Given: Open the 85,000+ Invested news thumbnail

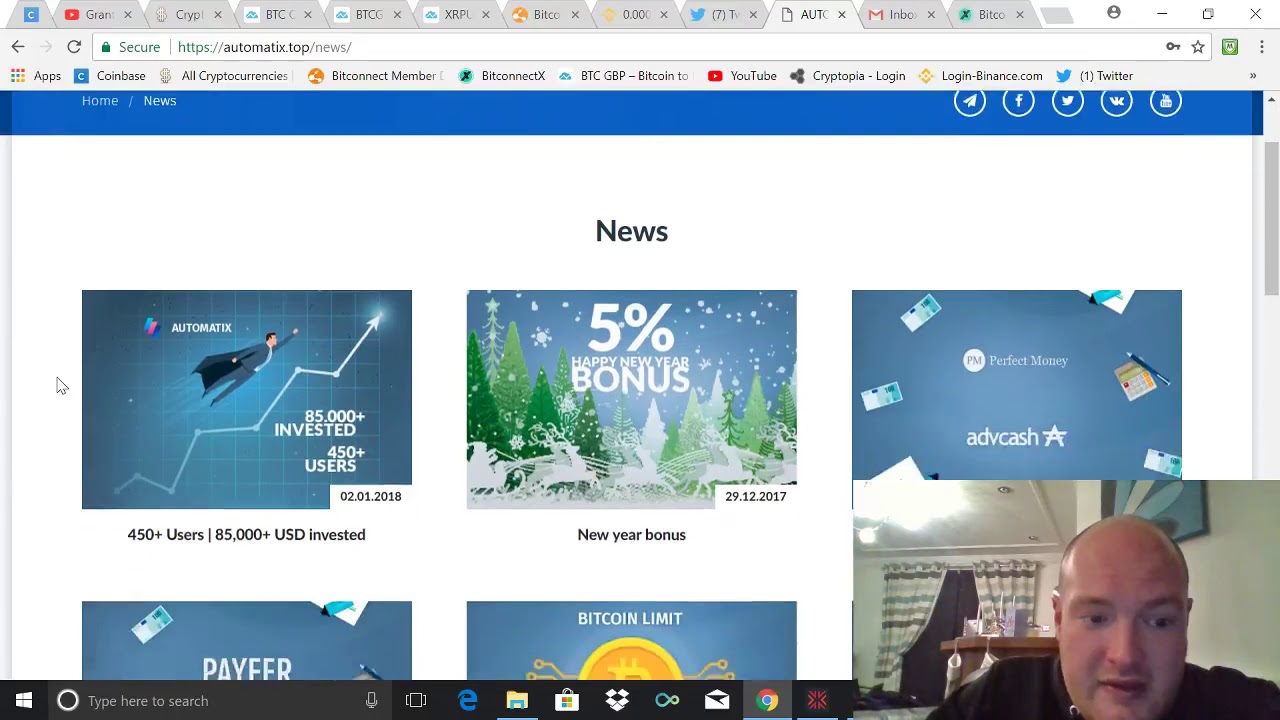Looking at the screenshot, I should pyautogui.click(x=246, y=399).
